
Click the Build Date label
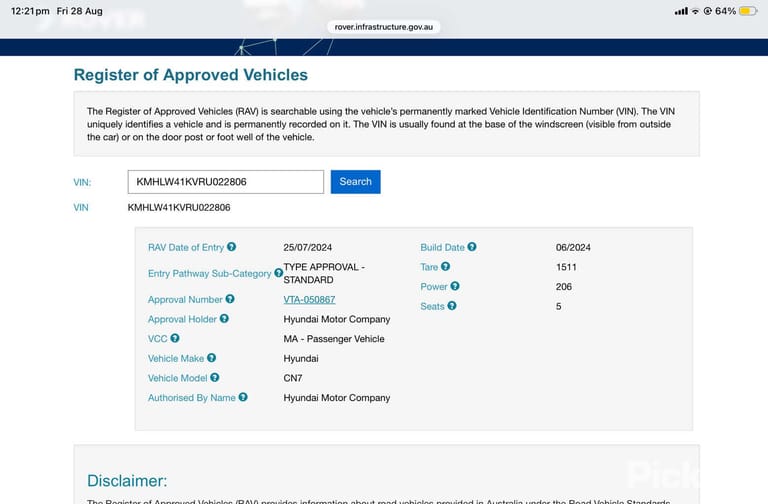tap(442, 247)
